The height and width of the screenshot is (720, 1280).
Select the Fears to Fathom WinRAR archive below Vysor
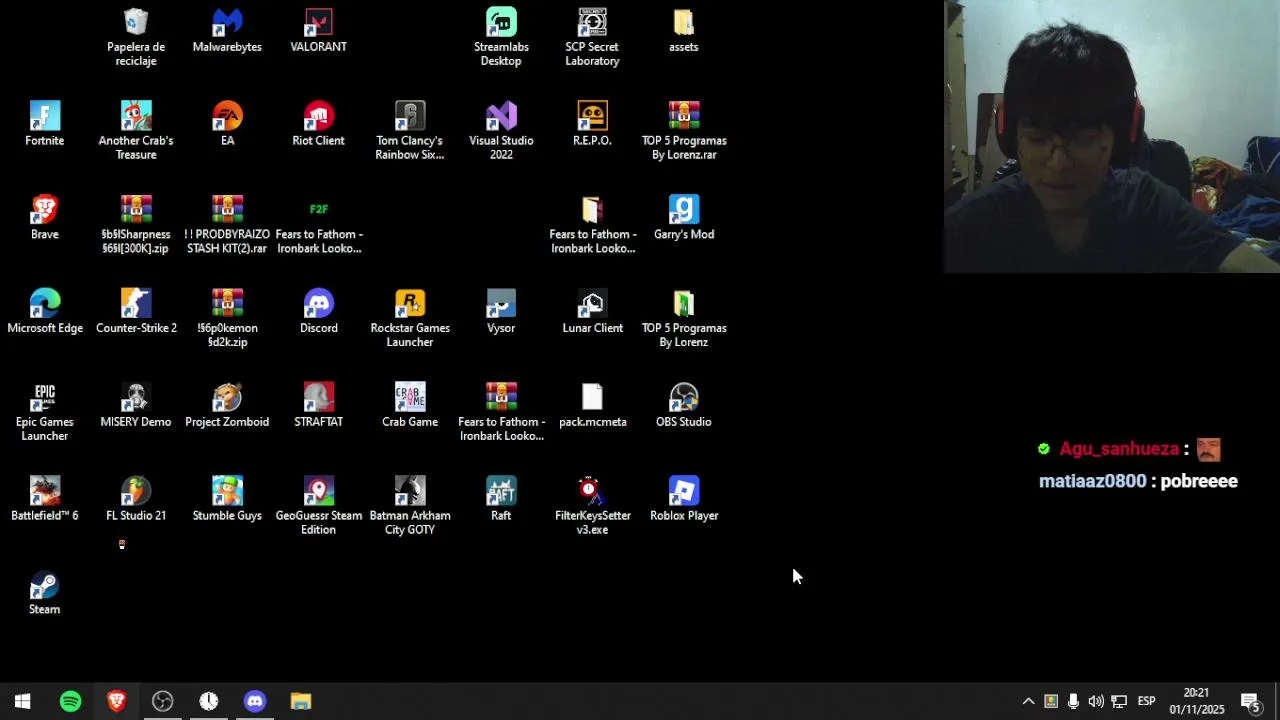(501, 413)
